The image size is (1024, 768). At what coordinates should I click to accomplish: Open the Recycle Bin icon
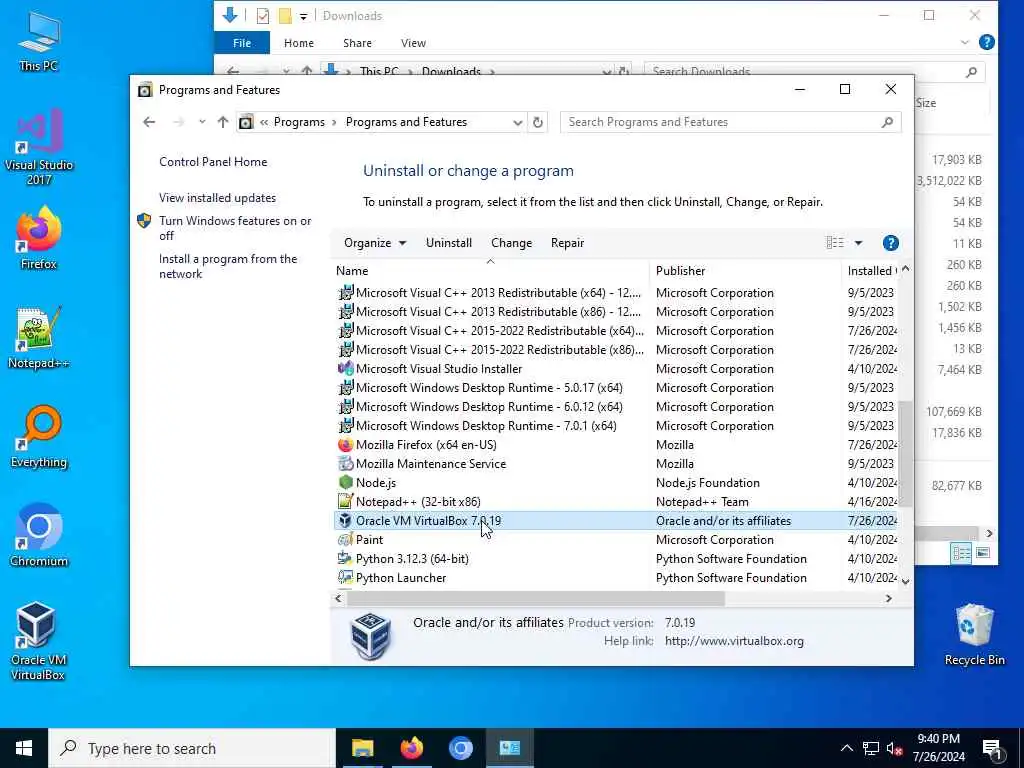(974, 635)
